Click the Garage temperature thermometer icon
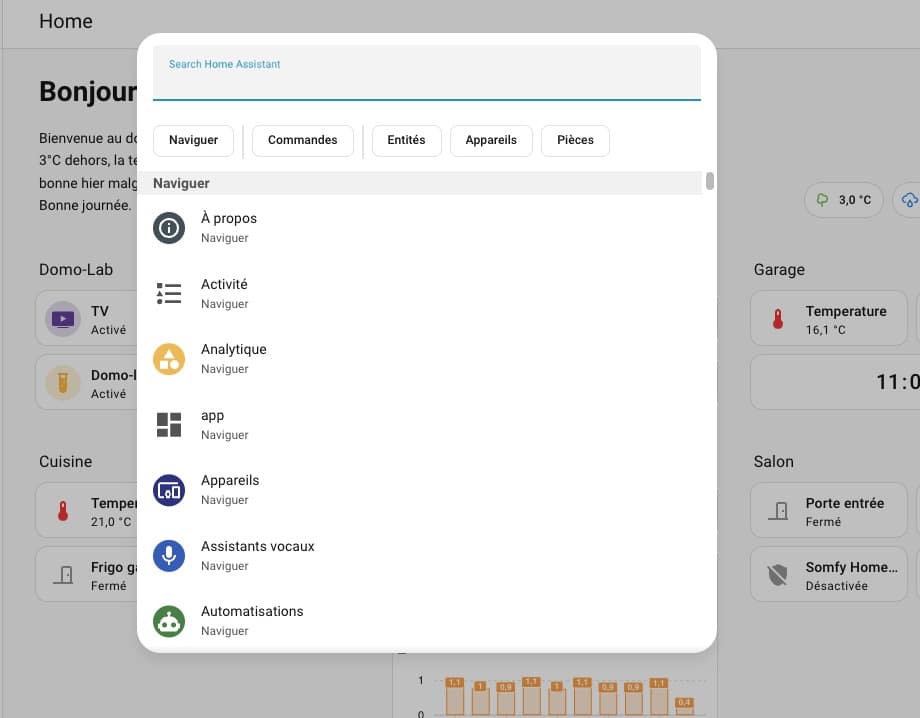The width and height of the screenshot is (920, 718). pyautogui.click(x=777, y=320)
